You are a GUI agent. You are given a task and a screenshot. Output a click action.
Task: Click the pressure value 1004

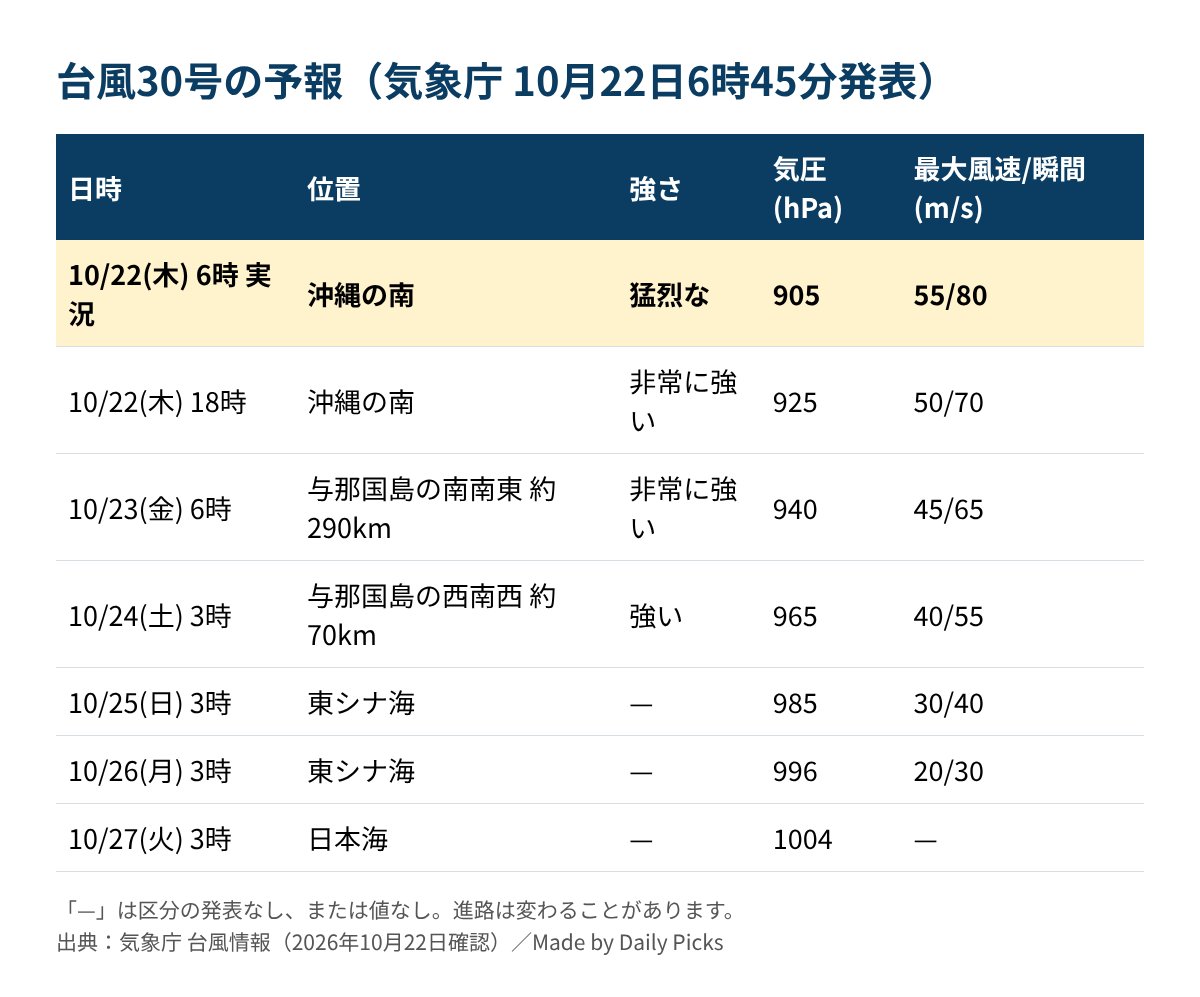(802, 838)
